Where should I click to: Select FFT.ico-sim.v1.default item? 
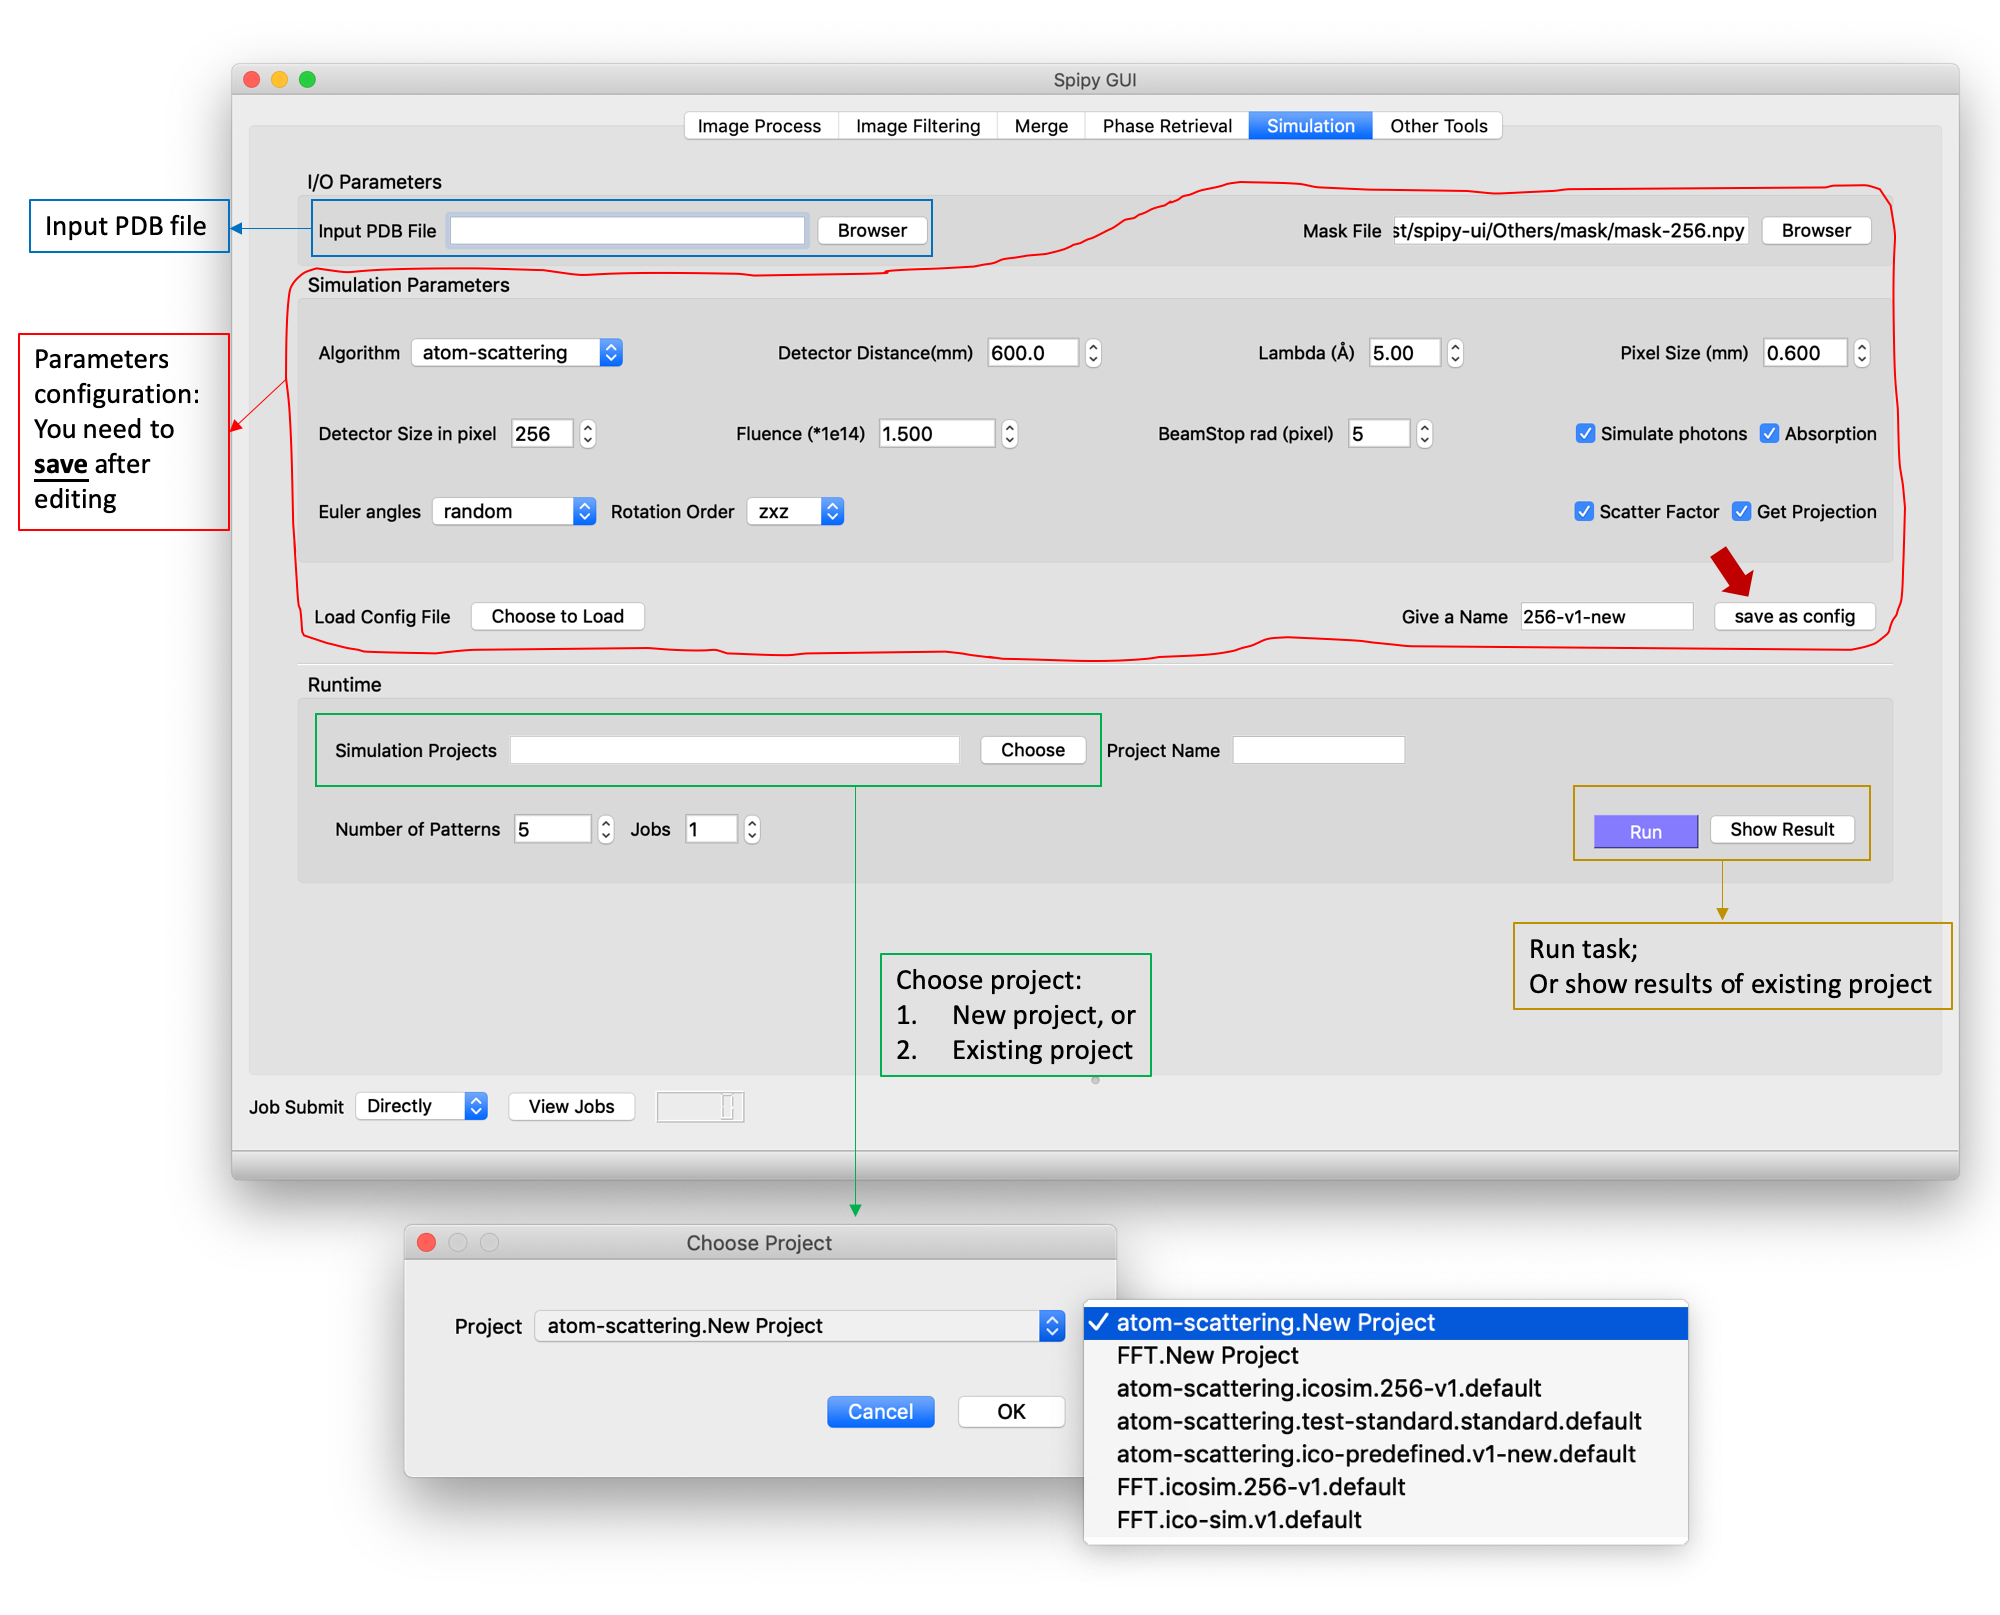[x=1386, y=1520]
